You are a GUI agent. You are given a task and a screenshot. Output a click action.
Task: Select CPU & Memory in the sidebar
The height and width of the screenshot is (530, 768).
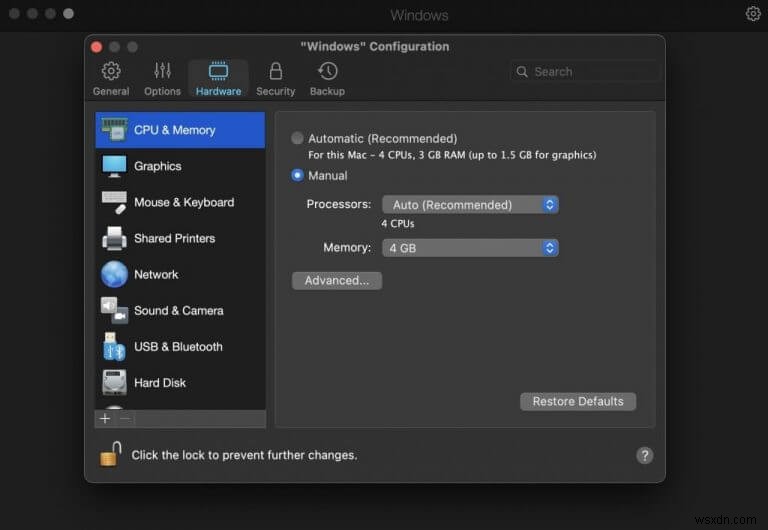coord(180,130)
